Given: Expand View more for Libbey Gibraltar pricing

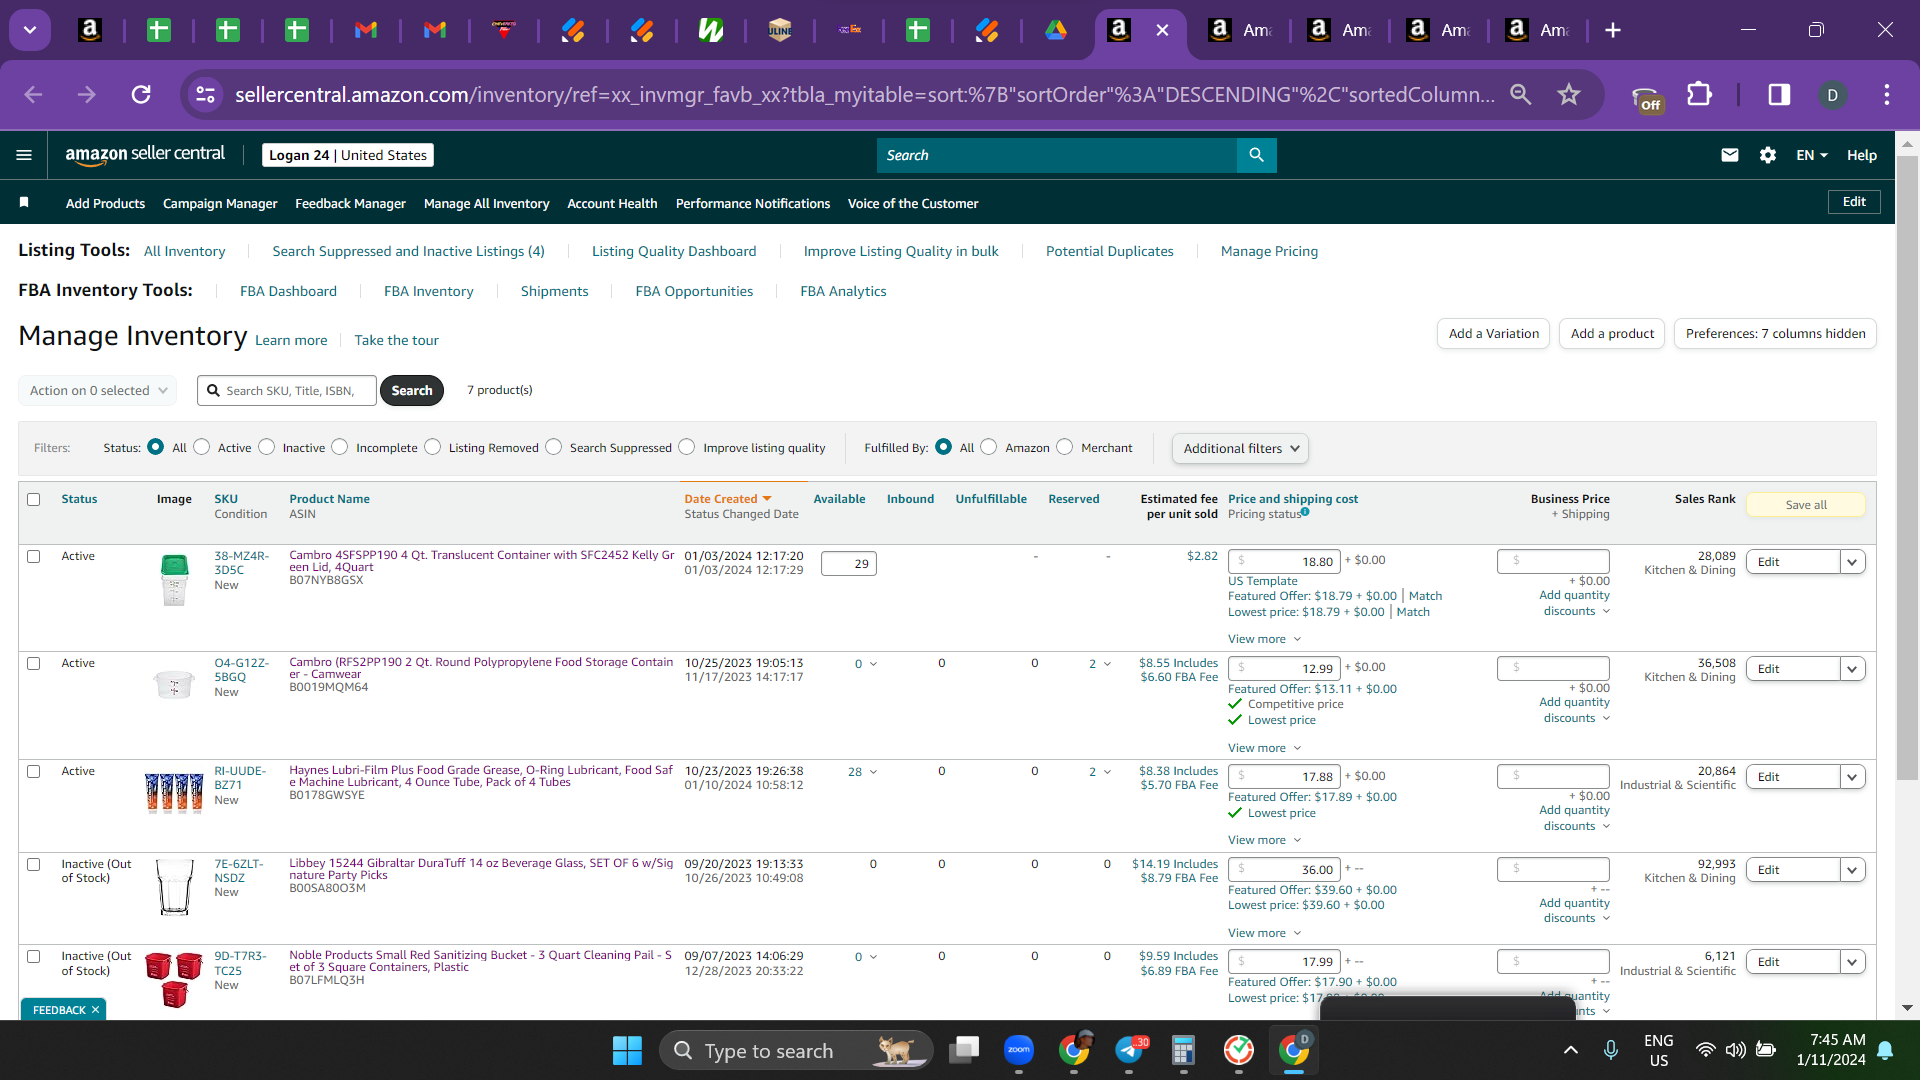Looking at the screenshot, I should click(1265, 933).
